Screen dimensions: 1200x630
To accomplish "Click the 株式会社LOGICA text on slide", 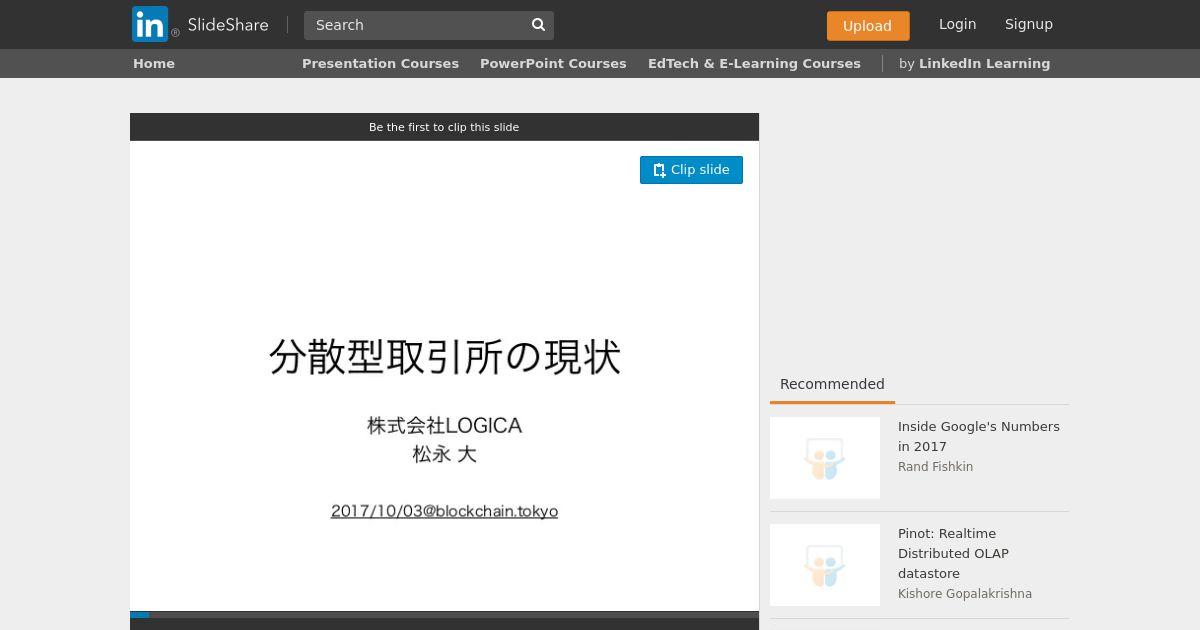I will coord(445,425).
